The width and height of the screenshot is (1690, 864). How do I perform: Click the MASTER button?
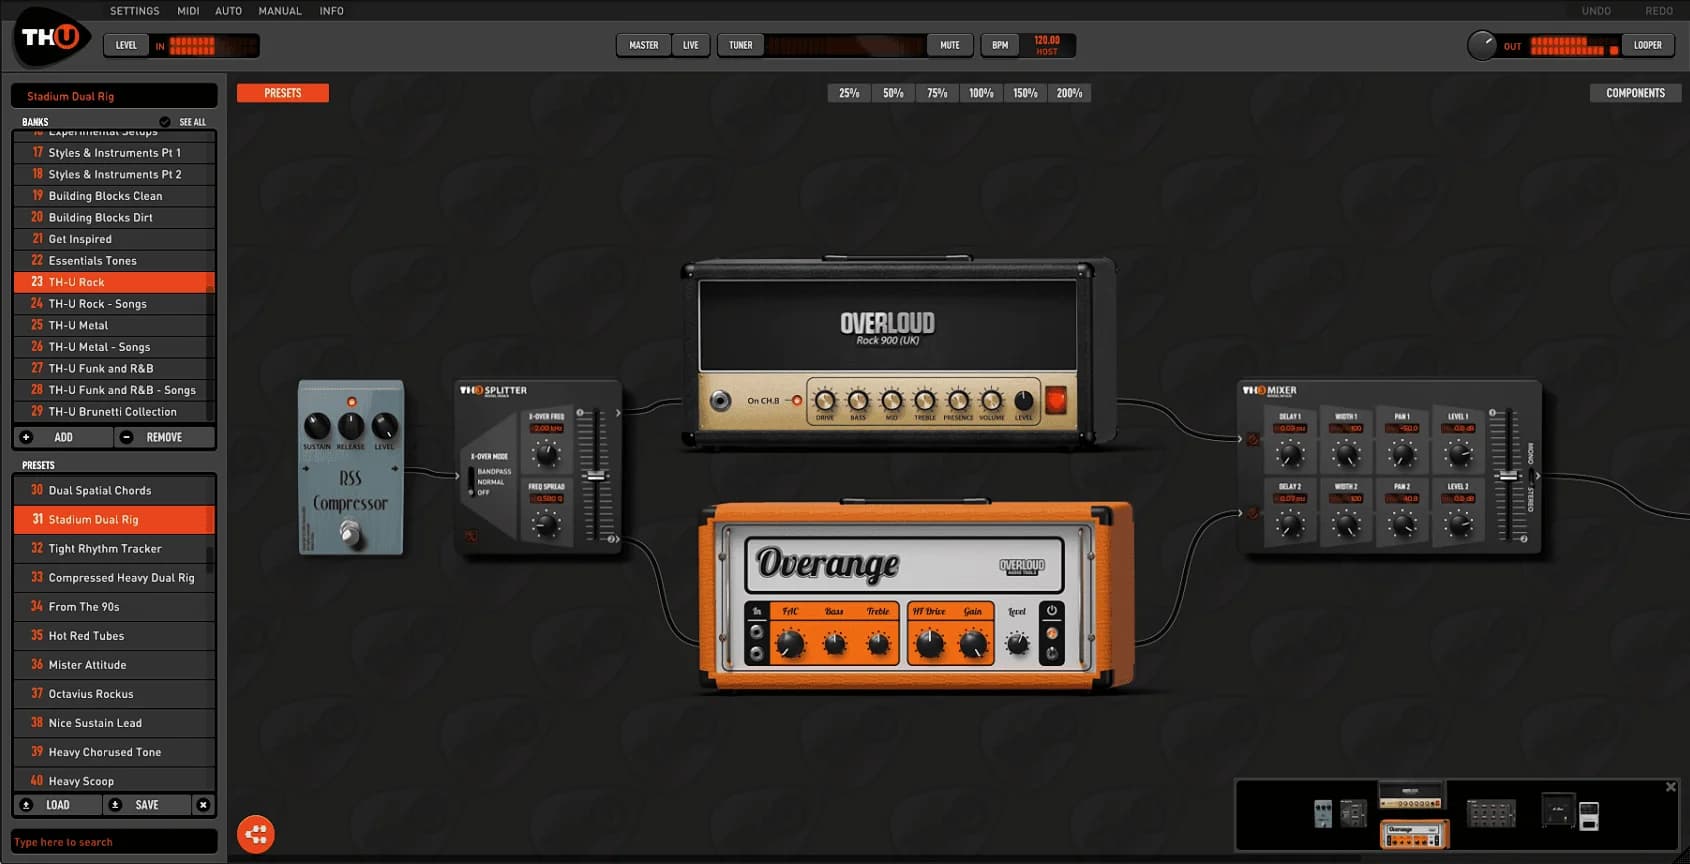(x=644, y=45)
